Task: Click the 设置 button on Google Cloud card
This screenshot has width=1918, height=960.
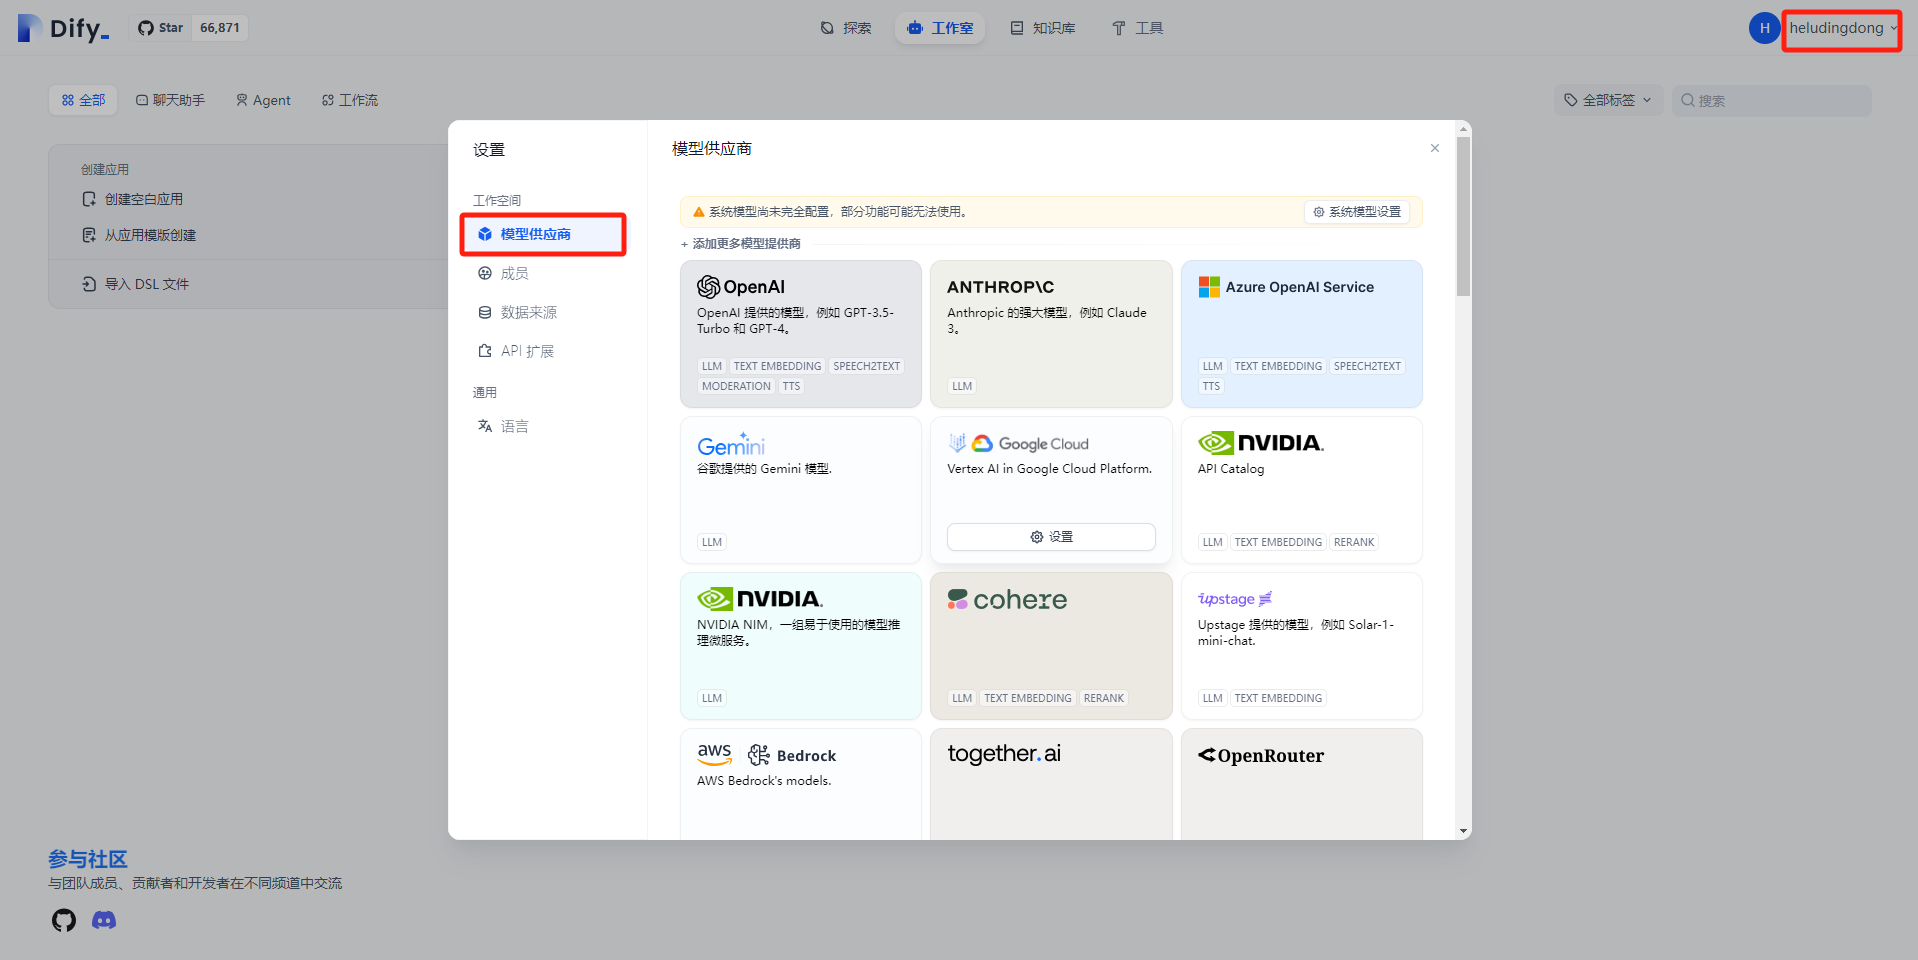Action: [1051, 537]
